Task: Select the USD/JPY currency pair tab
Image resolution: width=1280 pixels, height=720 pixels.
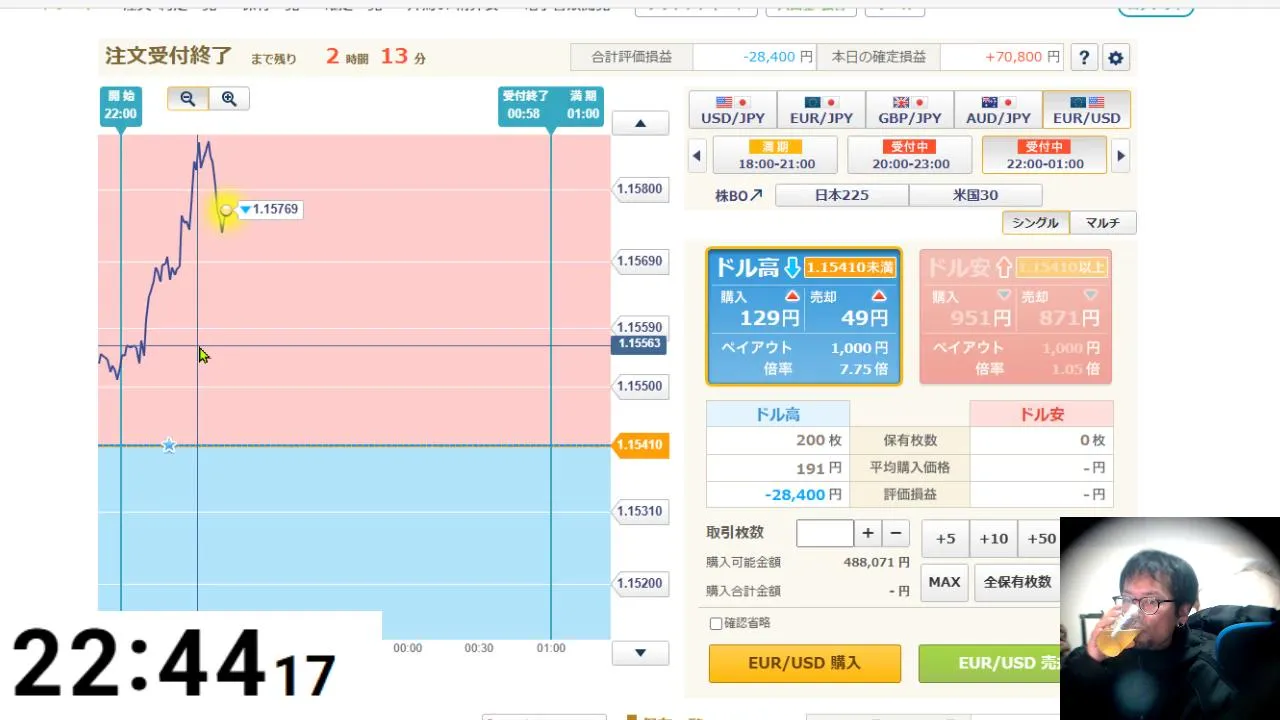Action: pos(732,110)
